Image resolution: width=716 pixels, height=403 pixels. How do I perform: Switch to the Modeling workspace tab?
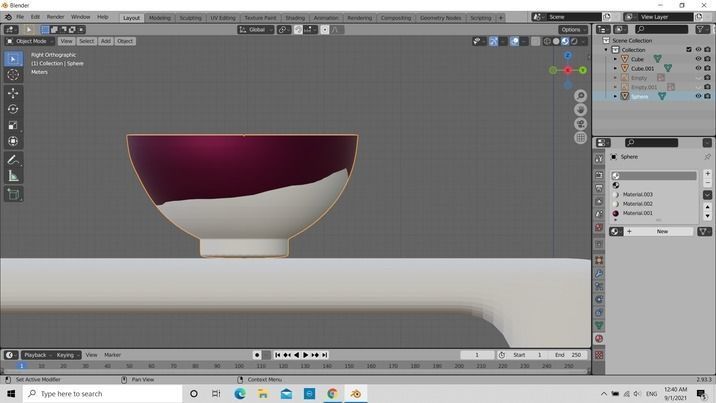pyautogui.click(x=160, y=18)
